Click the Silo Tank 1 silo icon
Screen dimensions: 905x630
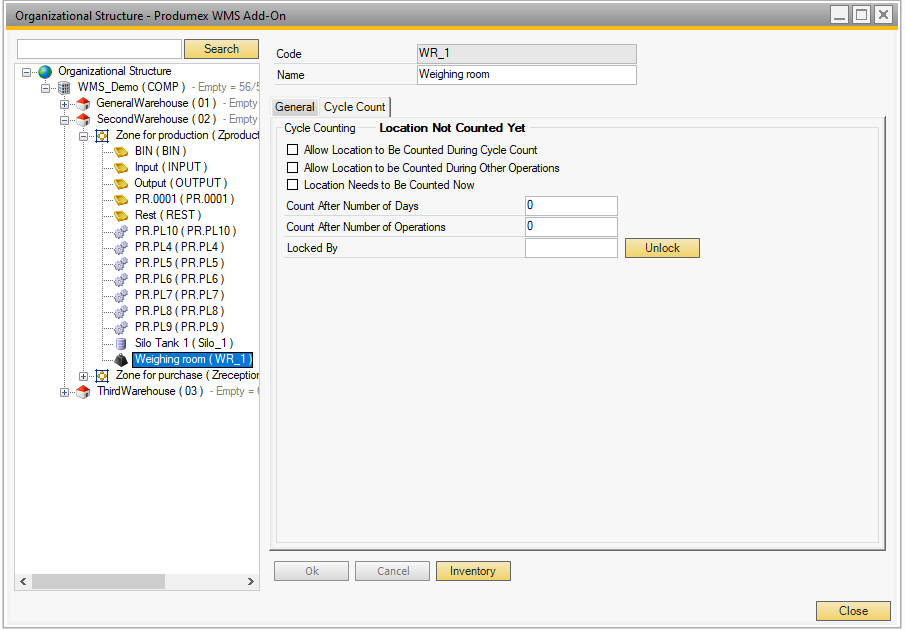121,344
